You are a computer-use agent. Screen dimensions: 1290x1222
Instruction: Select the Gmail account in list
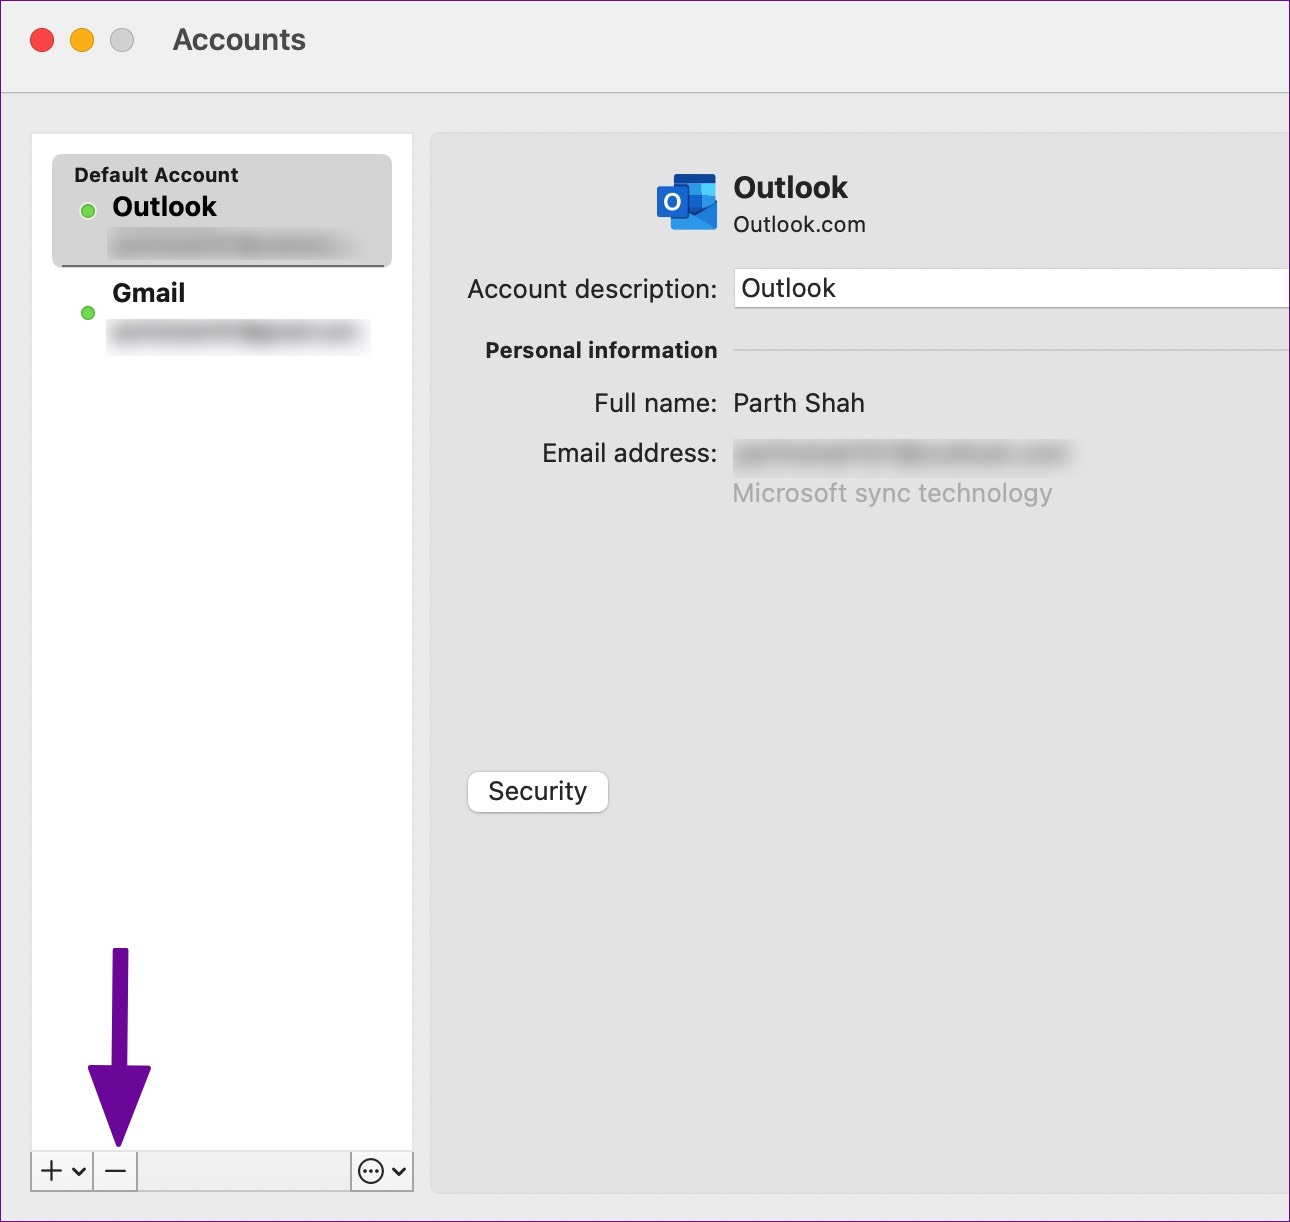[x=222, y=313]
